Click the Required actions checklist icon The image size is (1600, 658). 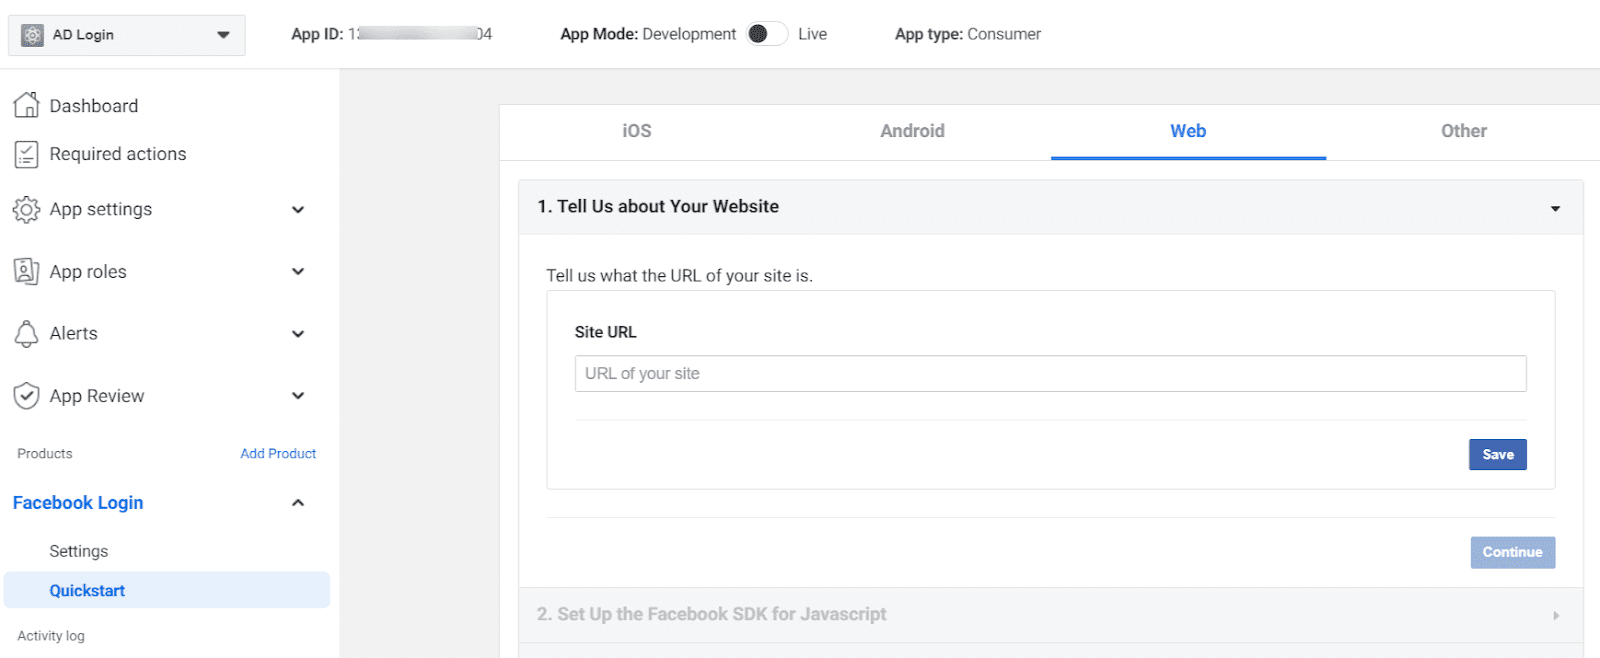tap(26, 154)
